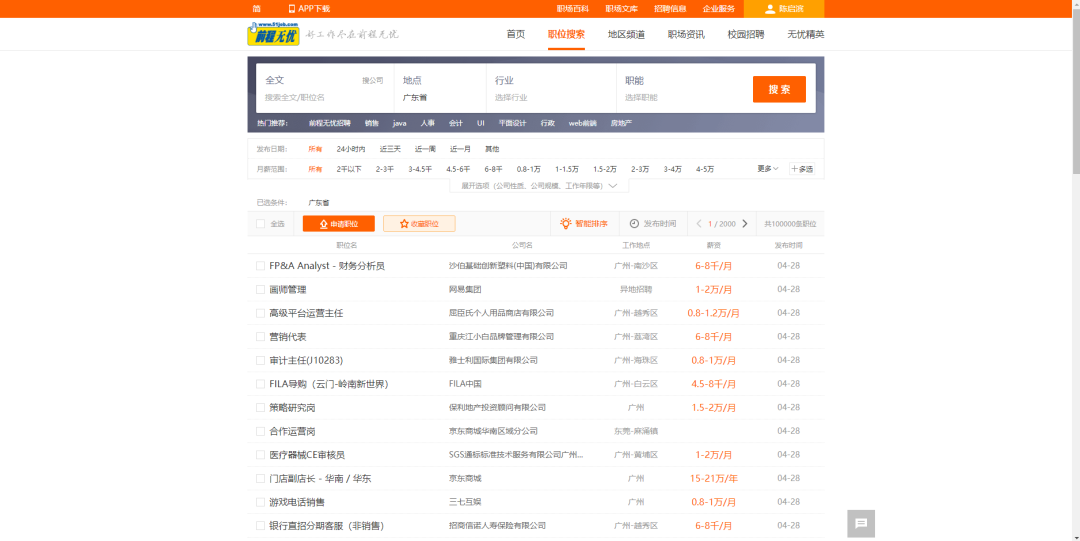The image size is (1080, 541).
Task: Expand 更多 salary range options
Action: [x=767, y=169]
